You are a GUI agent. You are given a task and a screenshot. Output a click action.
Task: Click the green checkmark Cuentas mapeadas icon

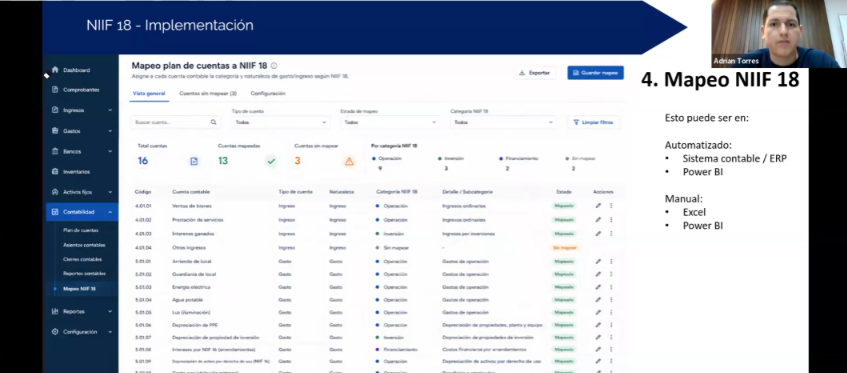[271, 161]
